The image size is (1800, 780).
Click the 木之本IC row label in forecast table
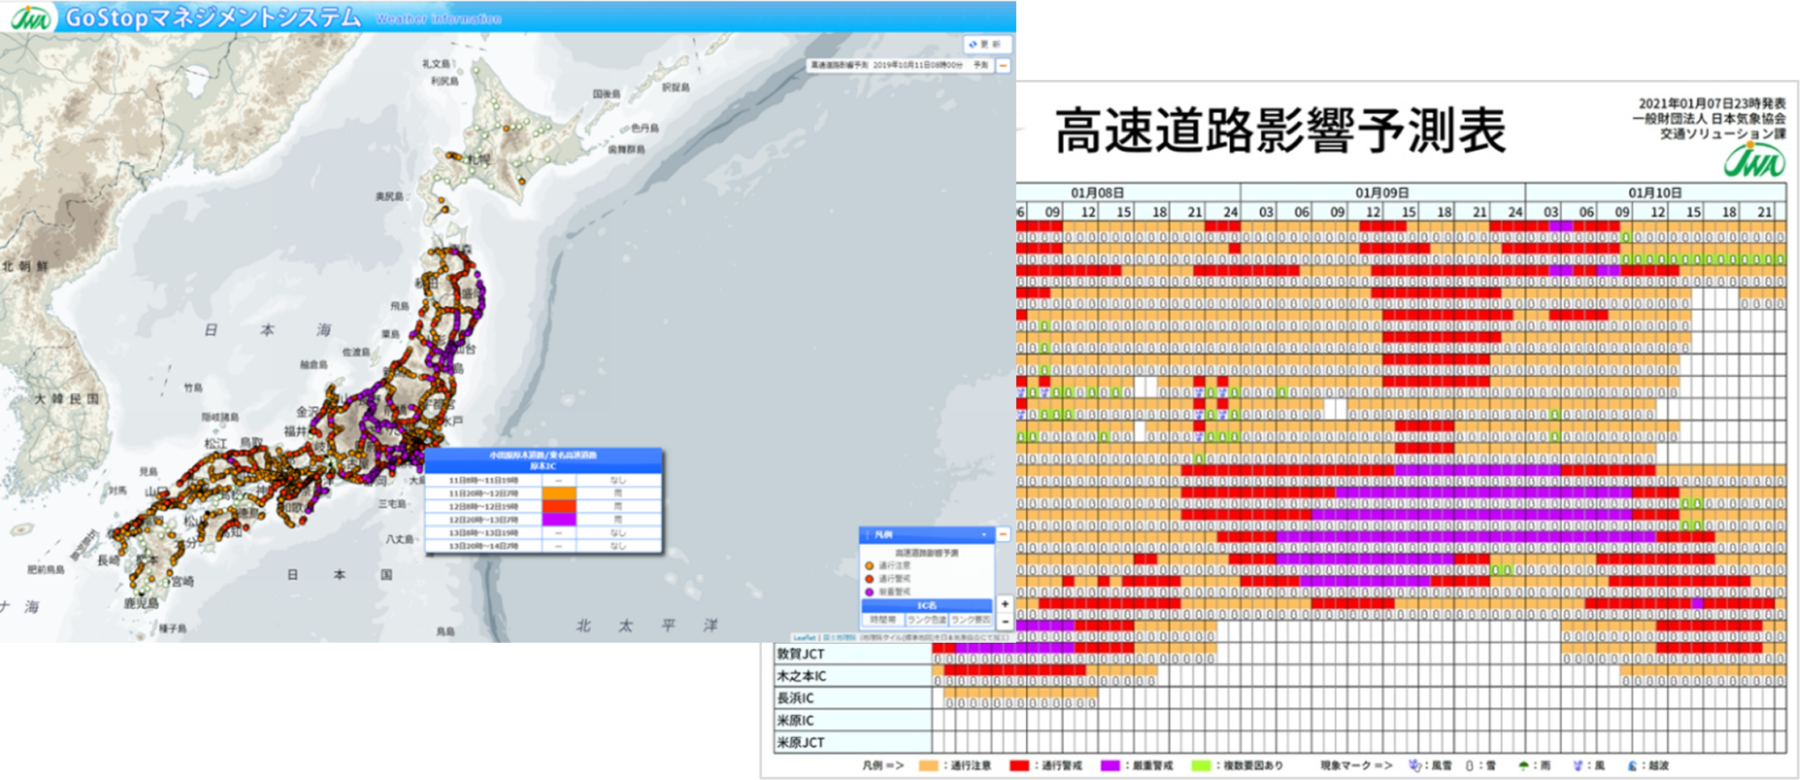pyautogui.click(x=801, y=676)
